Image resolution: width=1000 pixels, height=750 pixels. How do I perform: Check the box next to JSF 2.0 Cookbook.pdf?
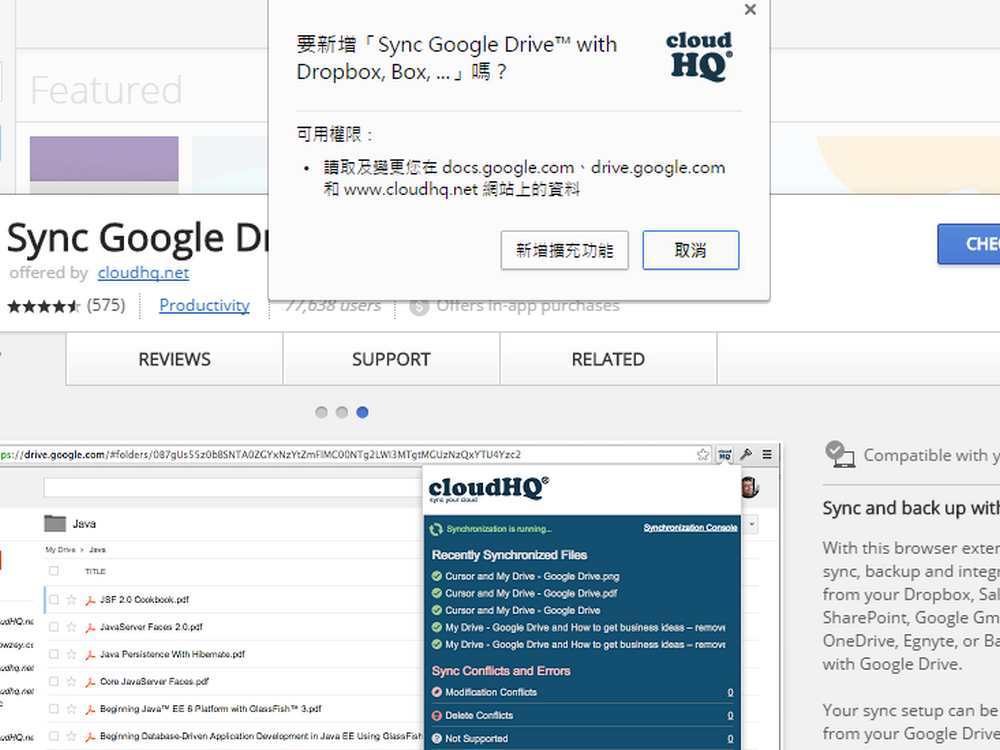click(55, 599)
